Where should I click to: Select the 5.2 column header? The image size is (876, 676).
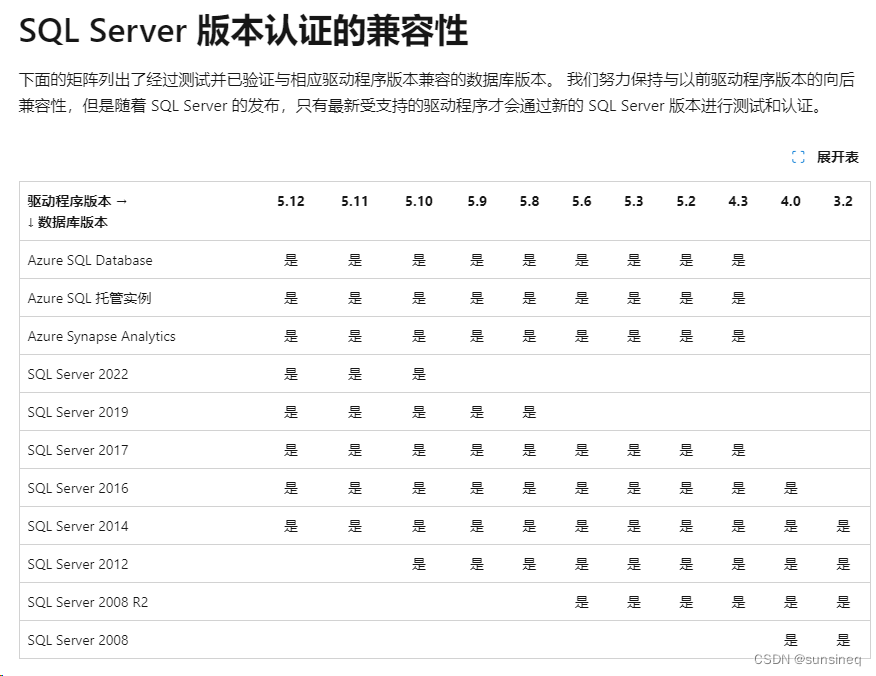pos(685,201)
